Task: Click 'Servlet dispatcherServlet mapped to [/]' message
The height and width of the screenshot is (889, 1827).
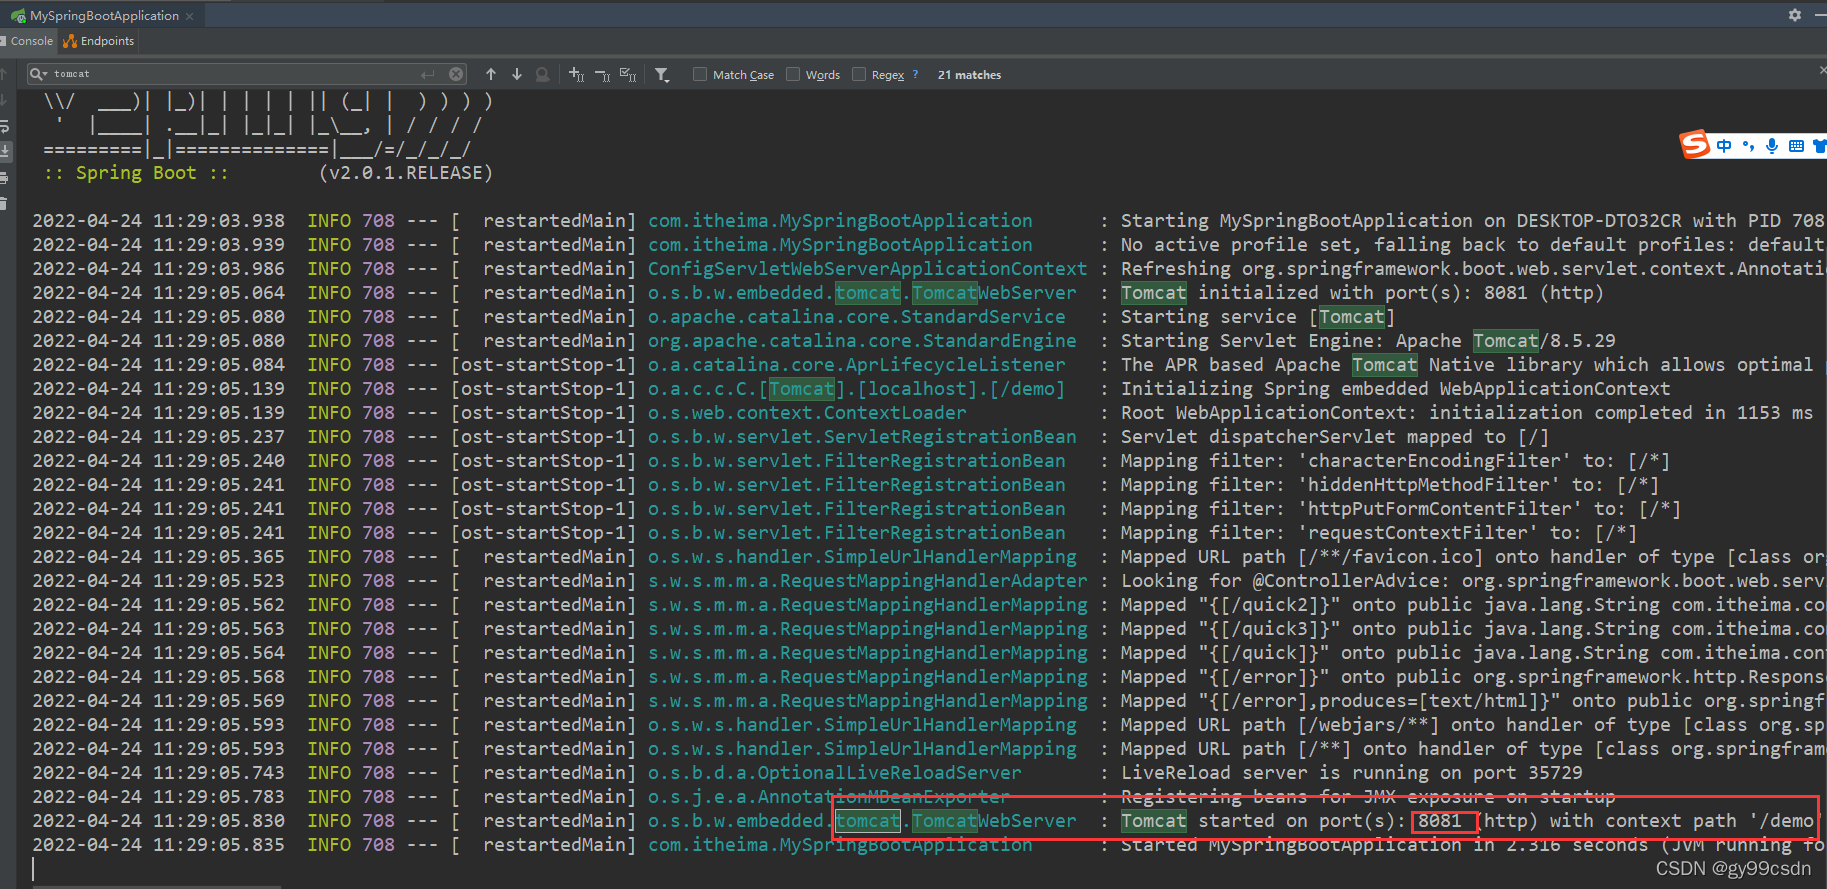Action: [x=1335, y=437]
